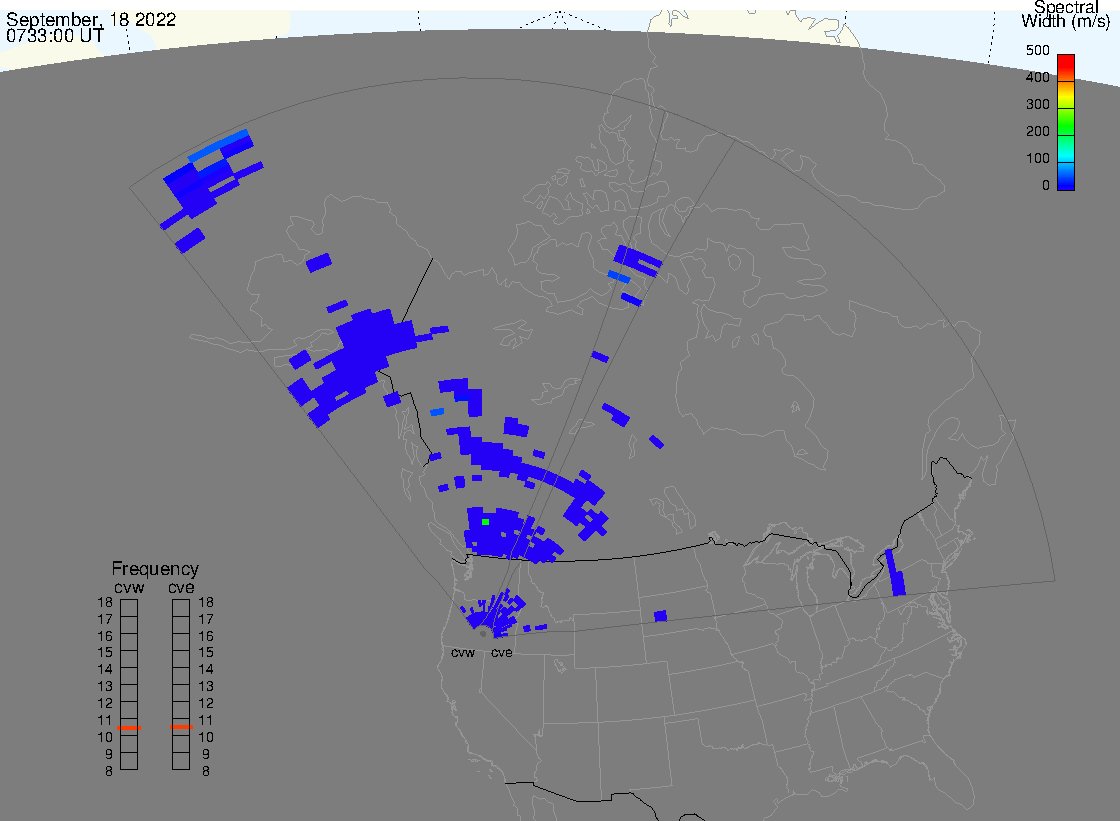Click the 0733:00 UT timestamp

tap(55, 36)
